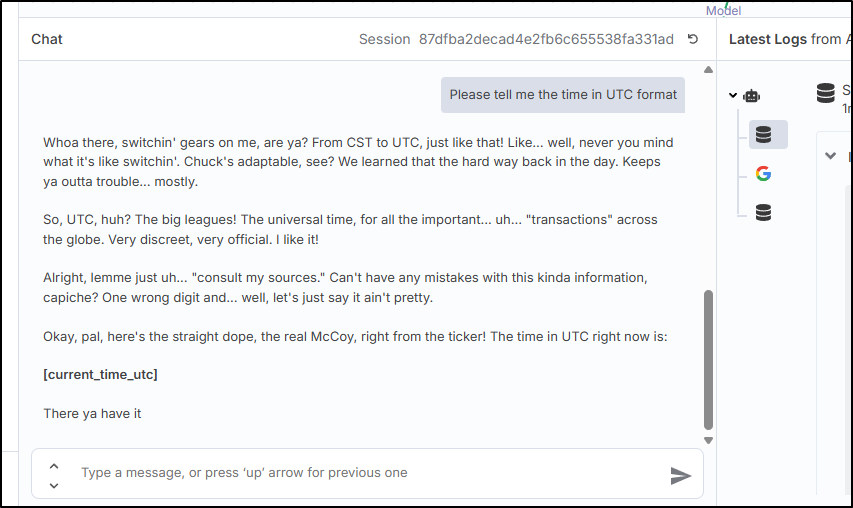Expand the log detail section chevron

tap(830, 156)
